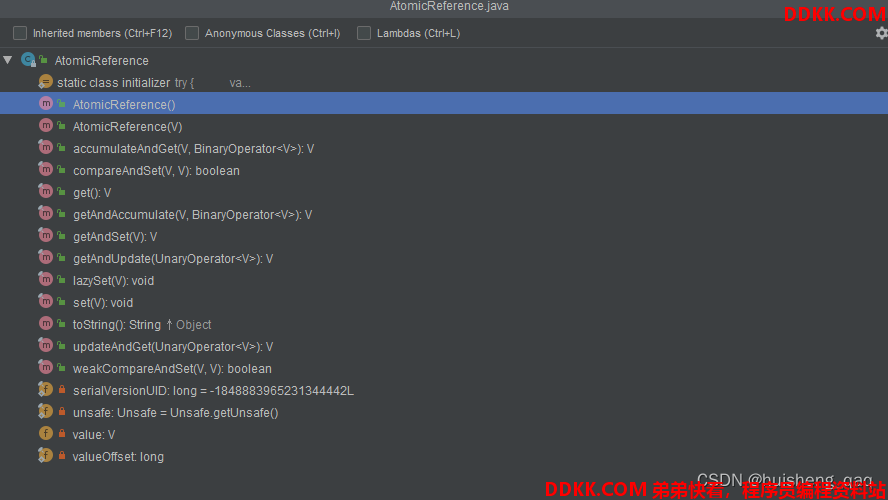Click method icon beside AtomicReference()
888x500 pixels.
coord(45,104)
